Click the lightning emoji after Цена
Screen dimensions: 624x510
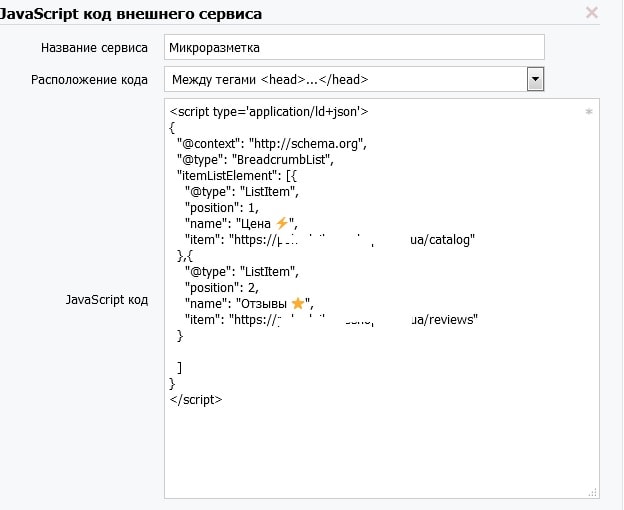[281, 224]
